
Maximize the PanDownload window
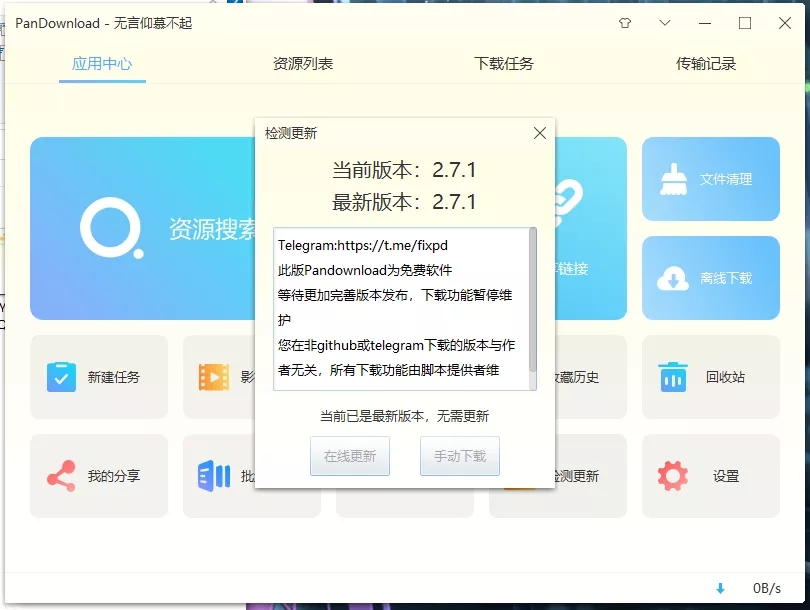coord(745,23)
